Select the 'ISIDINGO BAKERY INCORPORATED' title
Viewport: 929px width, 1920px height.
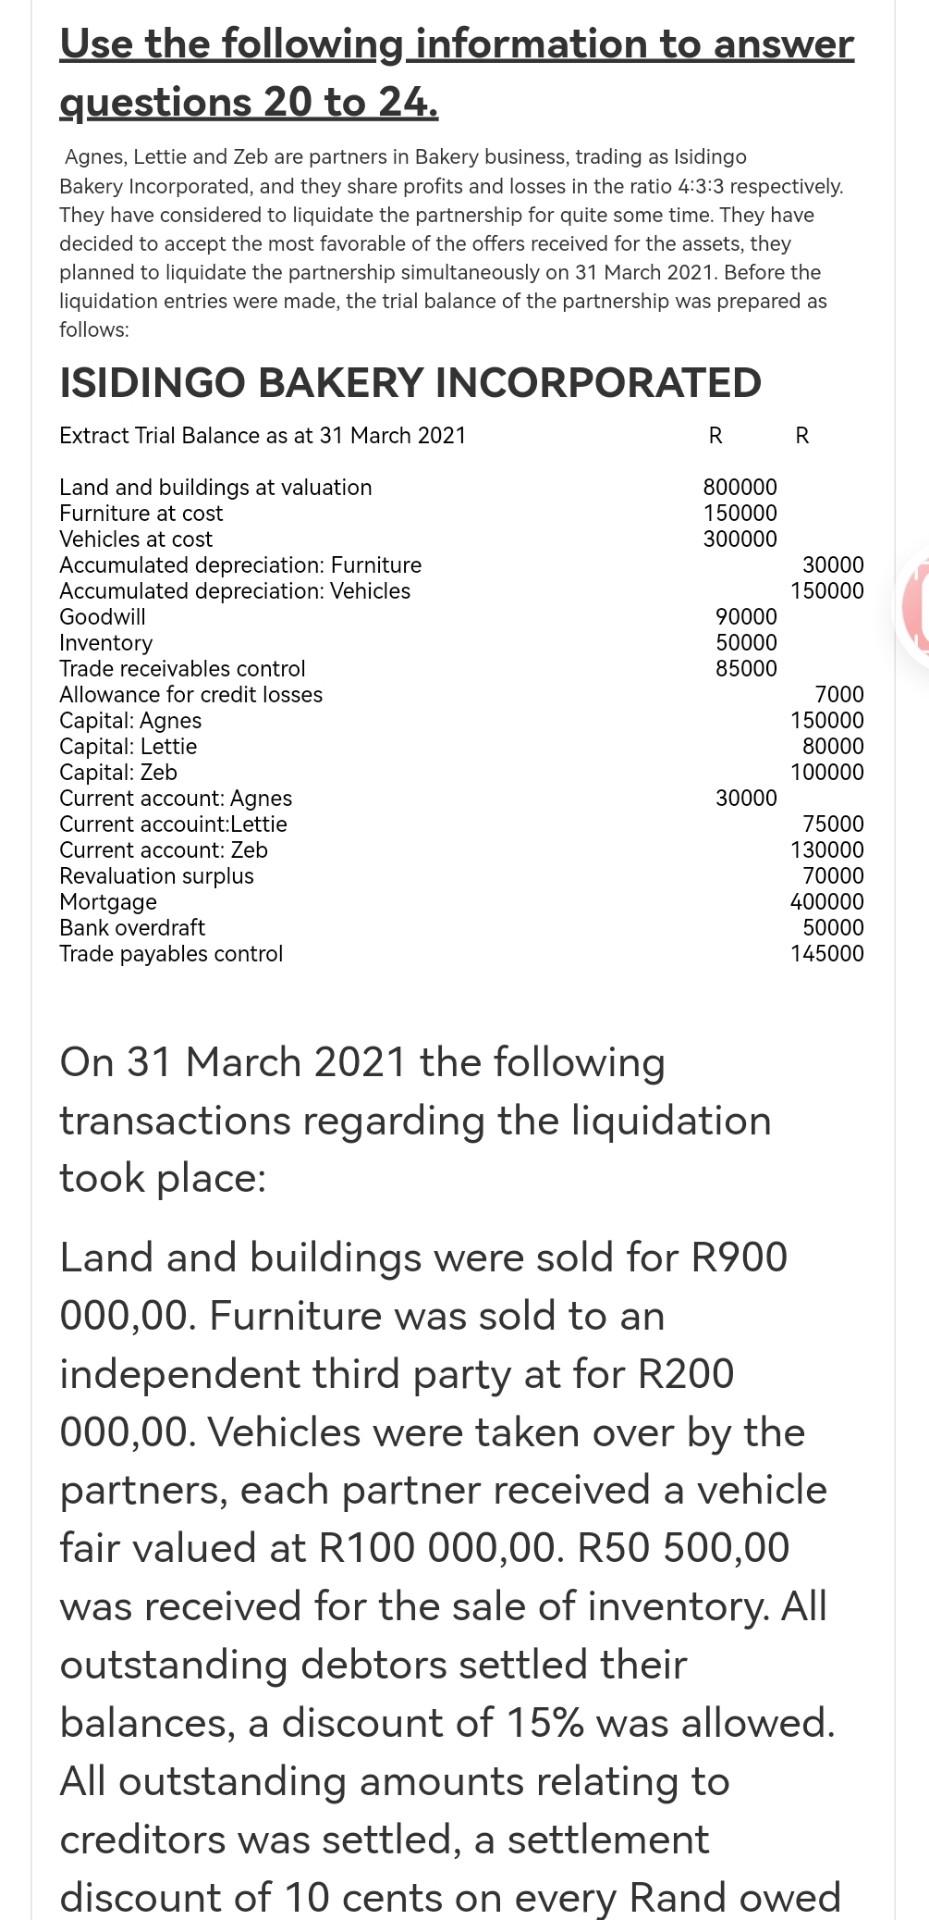pyautogui.click(x=410, y=382)
